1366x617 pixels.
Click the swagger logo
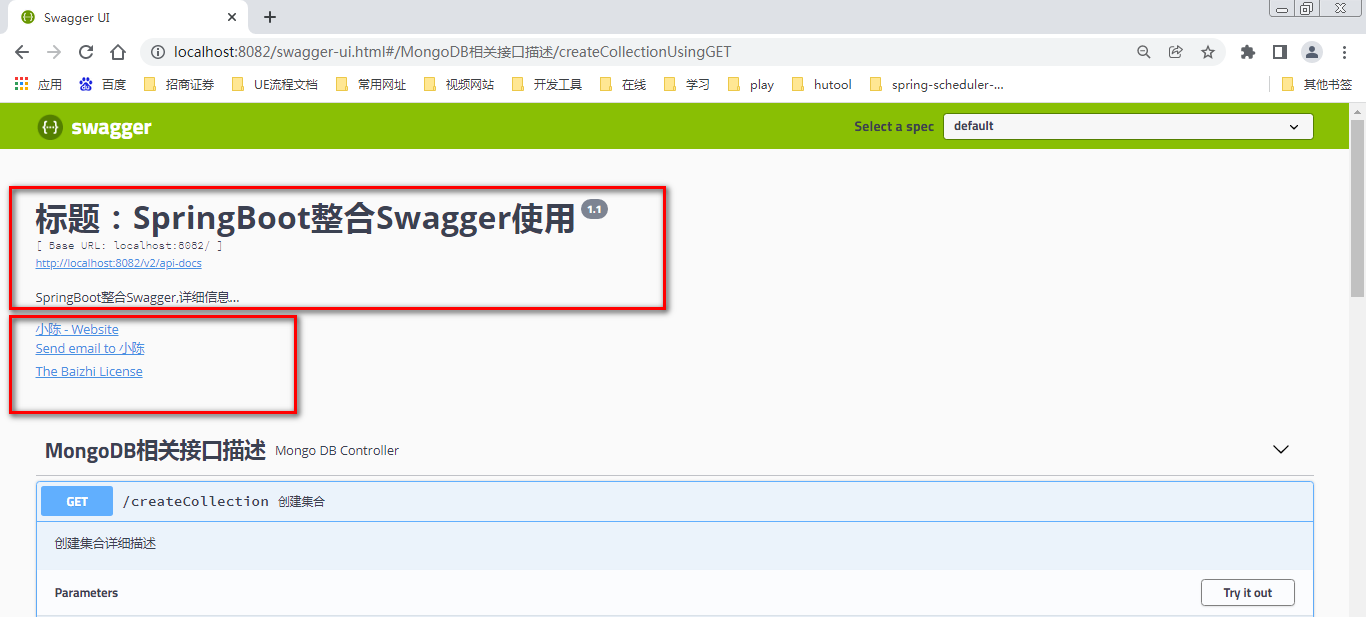pyautogui.click(x=95, y=127)
